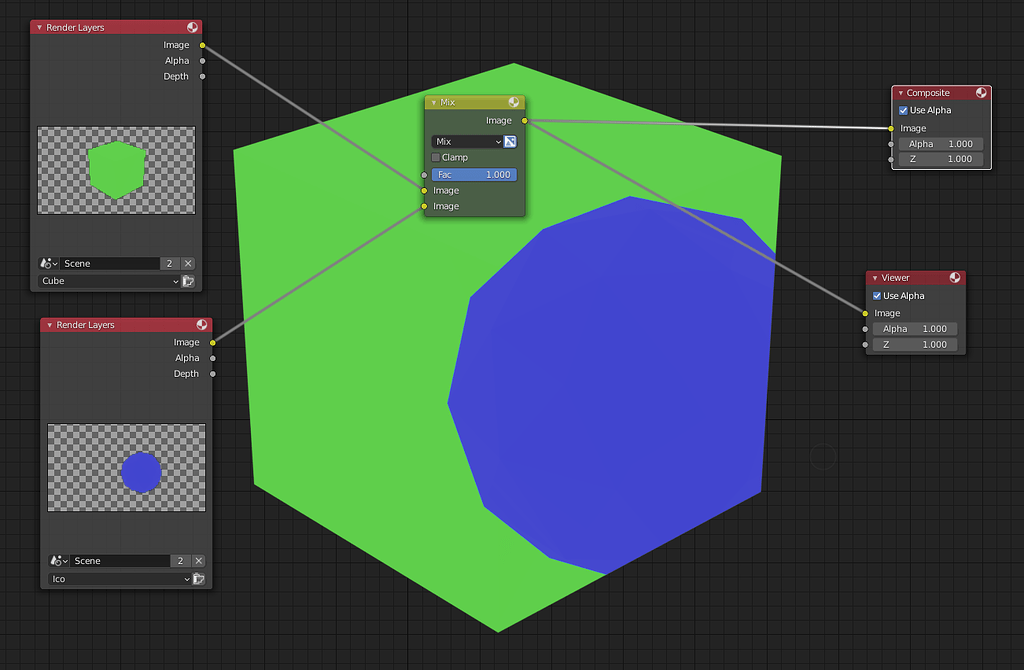Click the Viewer node Z input socket
Screen dimensions: 1024x670
pos(865,344)
